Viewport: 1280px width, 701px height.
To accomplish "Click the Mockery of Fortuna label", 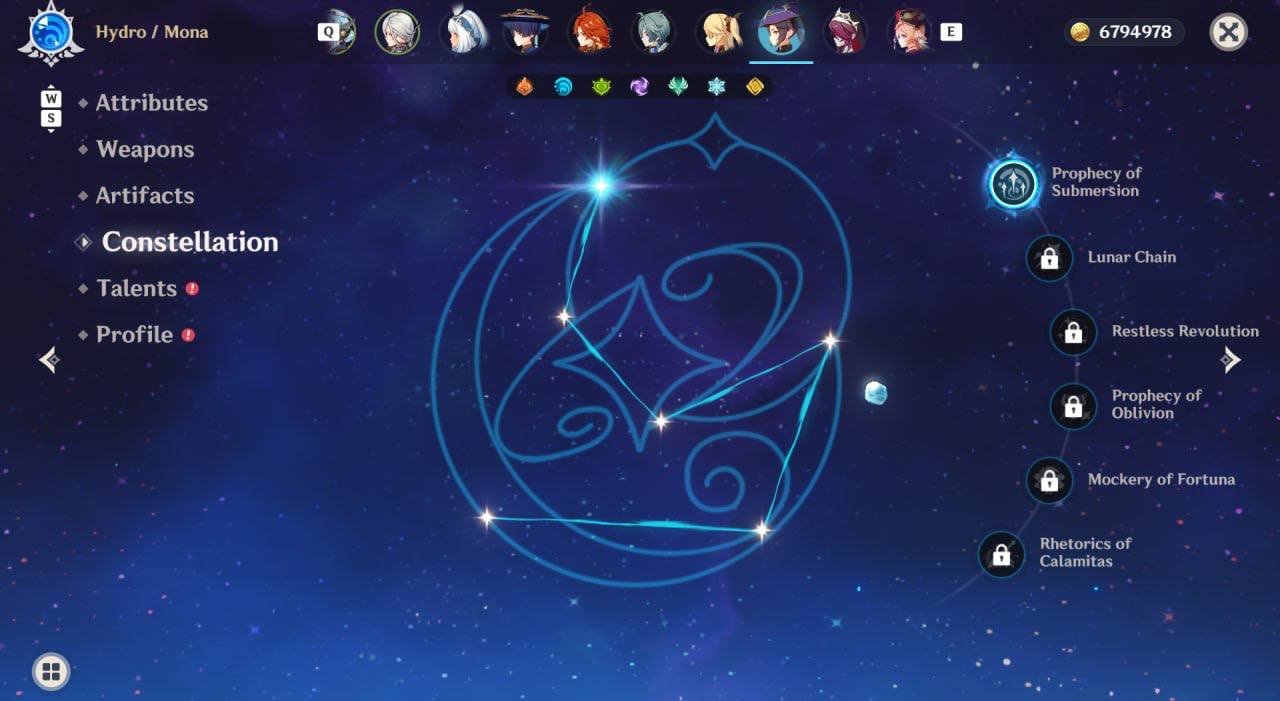I will pyautogui.click(x=1161, y=480).
